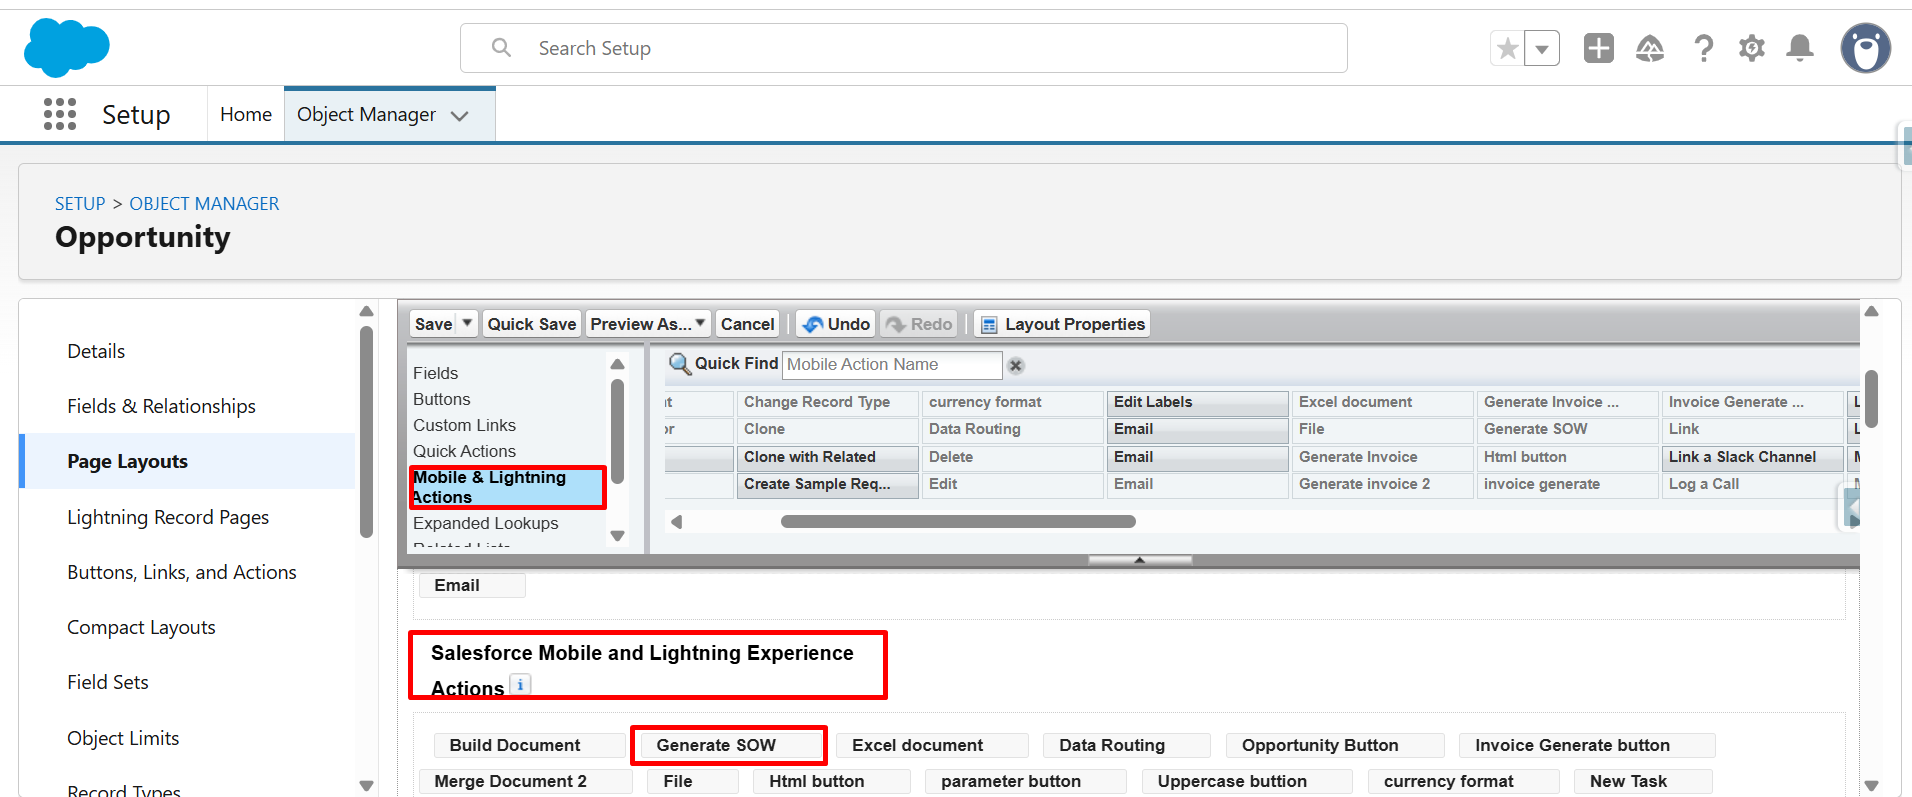
Task: Select Fields in the palette category list
Action: [x=436, y=373]
